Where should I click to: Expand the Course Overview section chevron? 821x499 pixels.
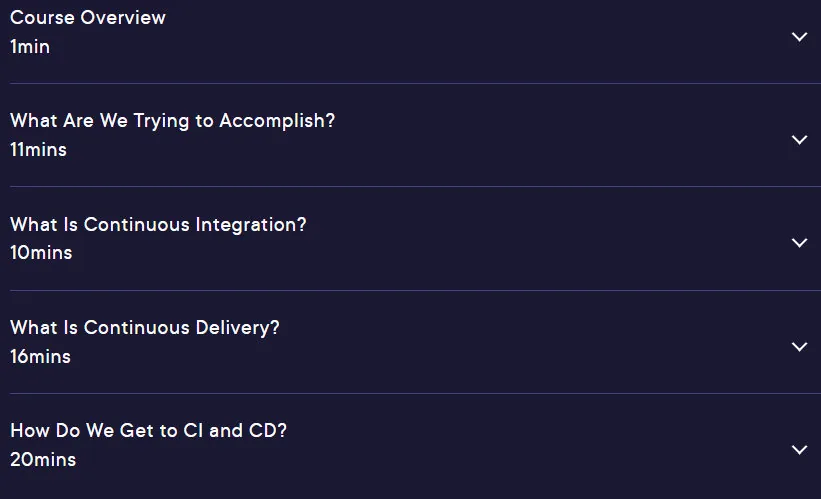click(x=799, y=37)
